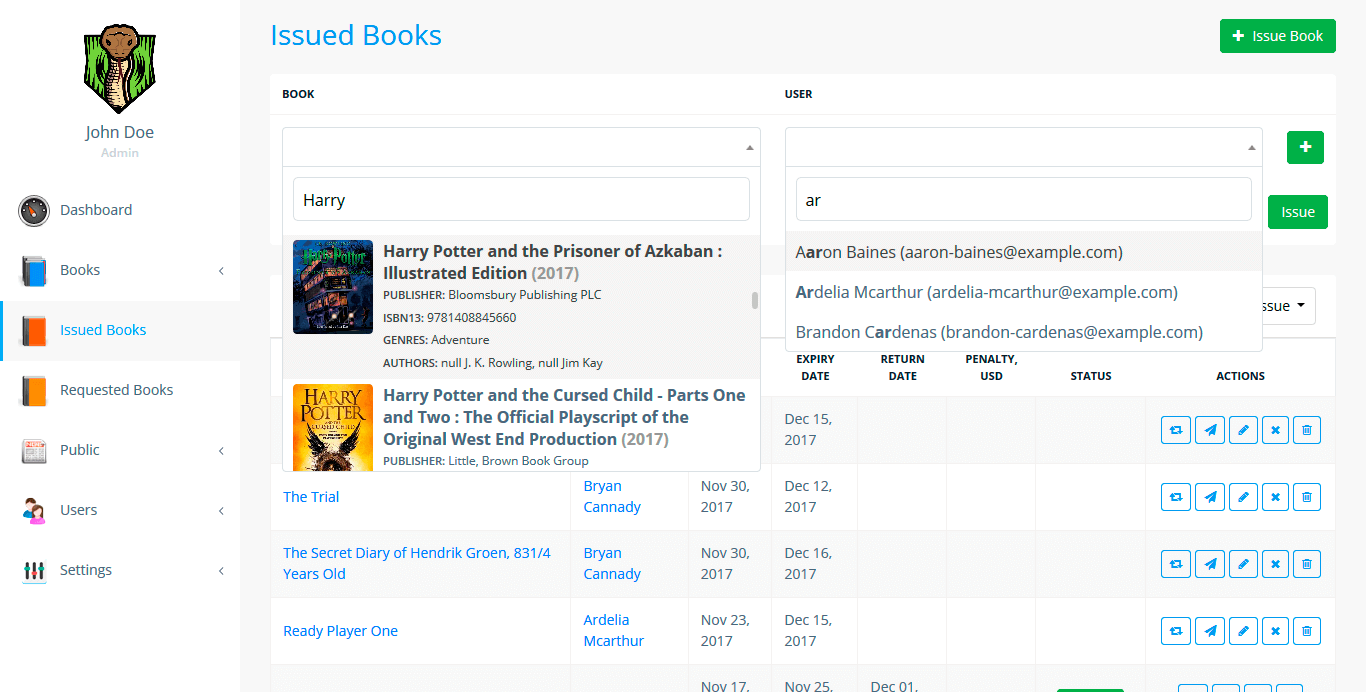Click the renew icon in The Trial row
The image size is (1366, 692).
click(x=1176, y=497)
